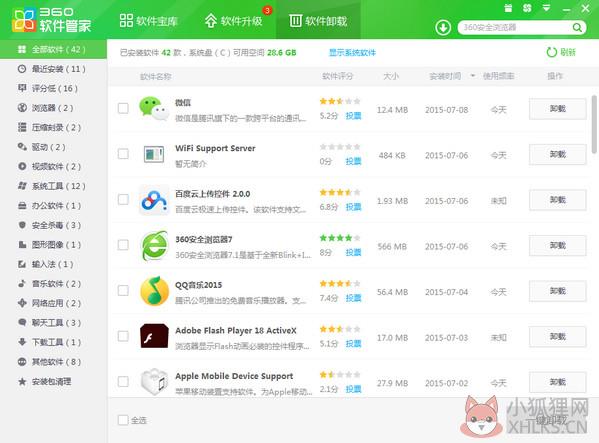Click the search magnifier icon
599x443 pixels.
click(577, 27)
